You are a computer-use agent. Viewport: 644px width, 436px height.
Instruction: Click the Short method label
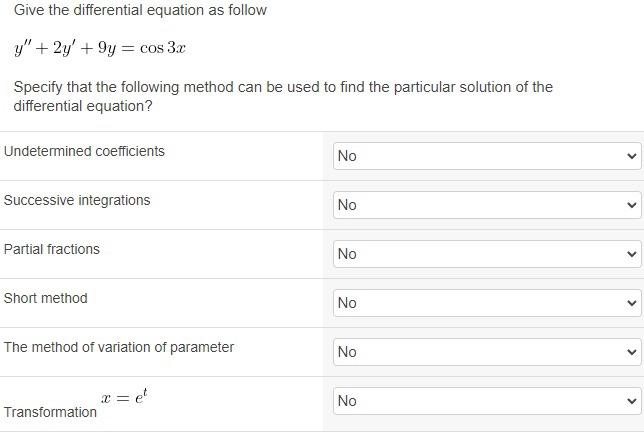(x=46, y=298)
